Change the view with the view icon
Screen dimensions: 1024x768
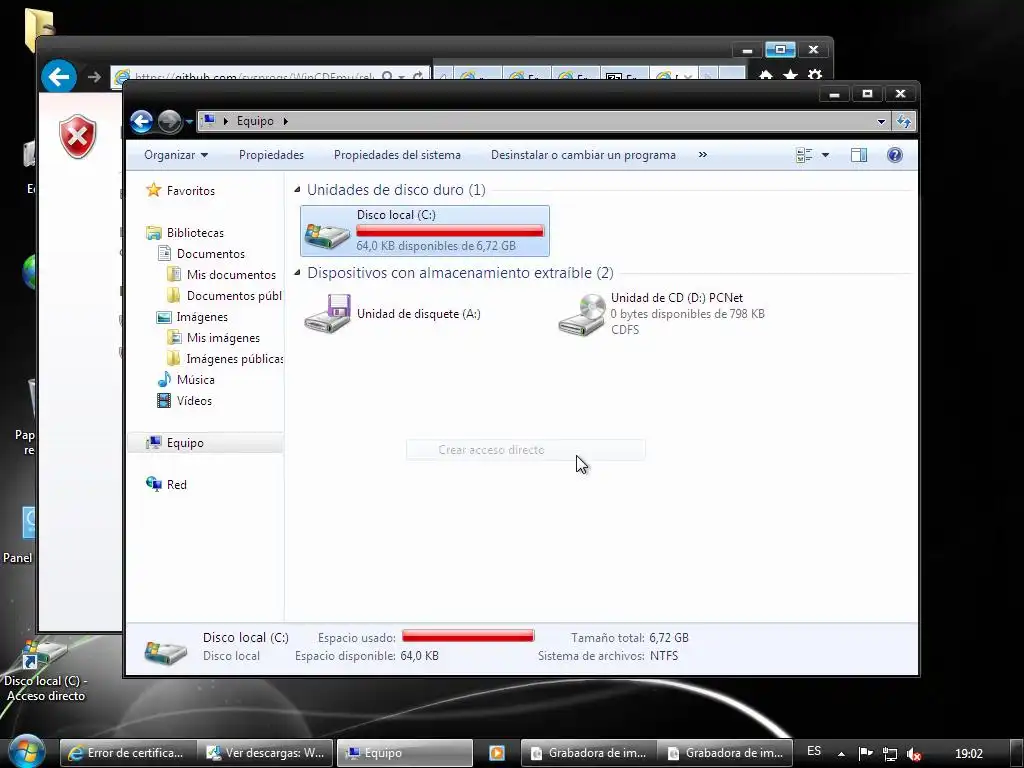804,155
